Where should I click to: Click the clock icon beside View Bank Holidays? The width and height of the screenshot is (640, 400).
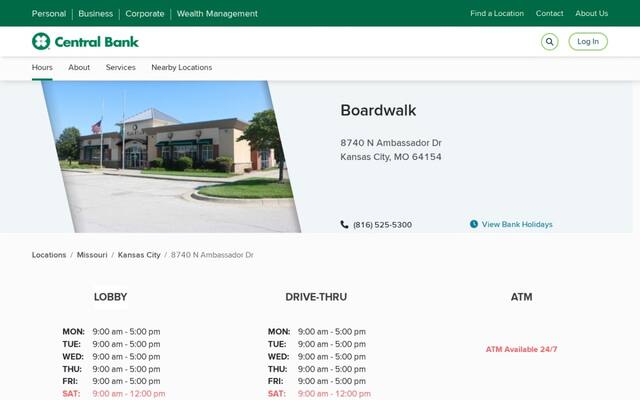tap(473, 224)
